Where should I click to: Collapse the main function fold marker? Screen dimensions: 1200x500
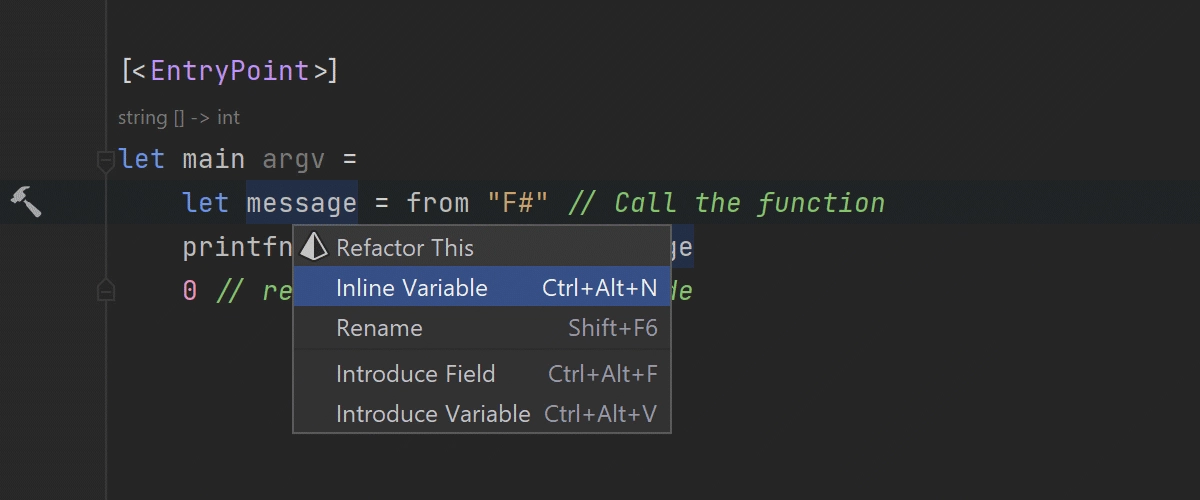click(105, 160)
